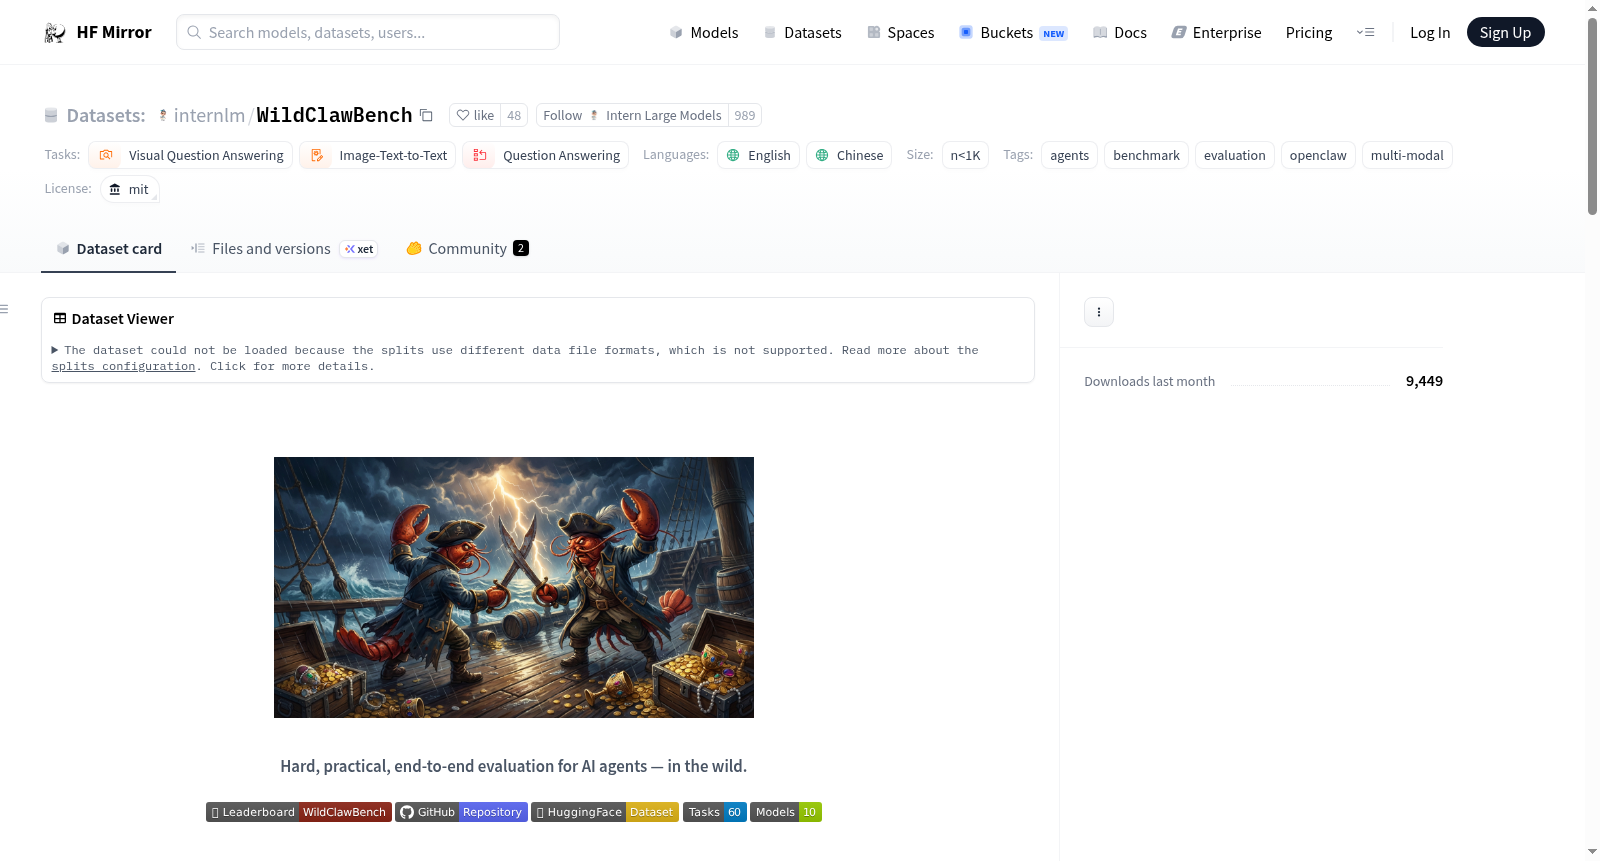
Task: Click the n<1K size tag
Action: [965, 155]
